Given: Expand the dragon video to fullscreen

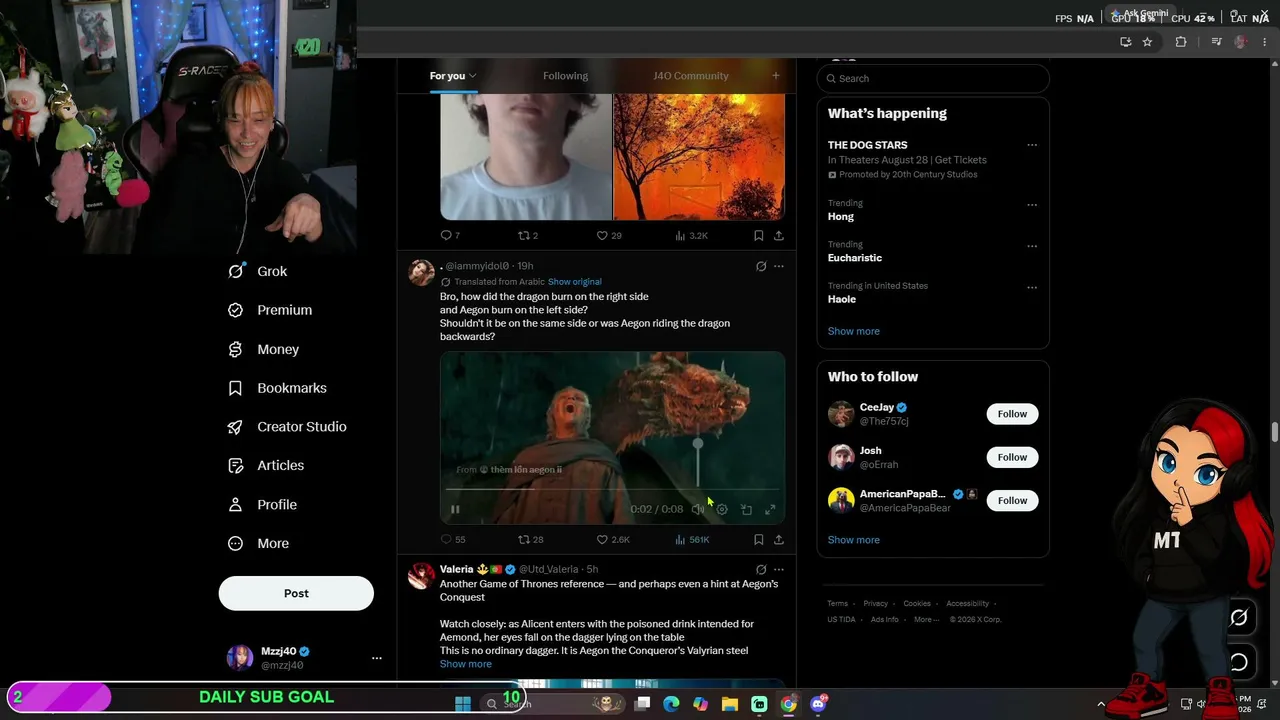Looking at the screenshot, I should pyautogui.click(x=770, y=509).
